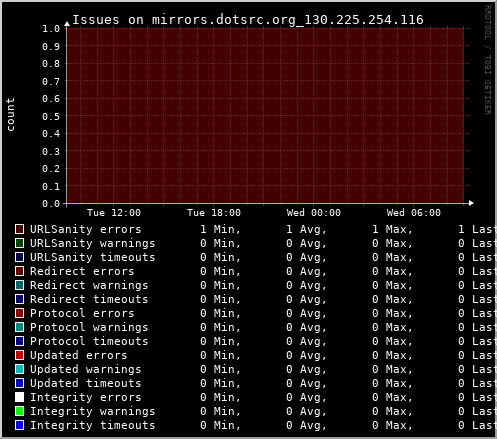Click the Integrity warnings bright green swatch
Image resolution: width=497 pixels, height=439 pixels.
coord(19,411)
